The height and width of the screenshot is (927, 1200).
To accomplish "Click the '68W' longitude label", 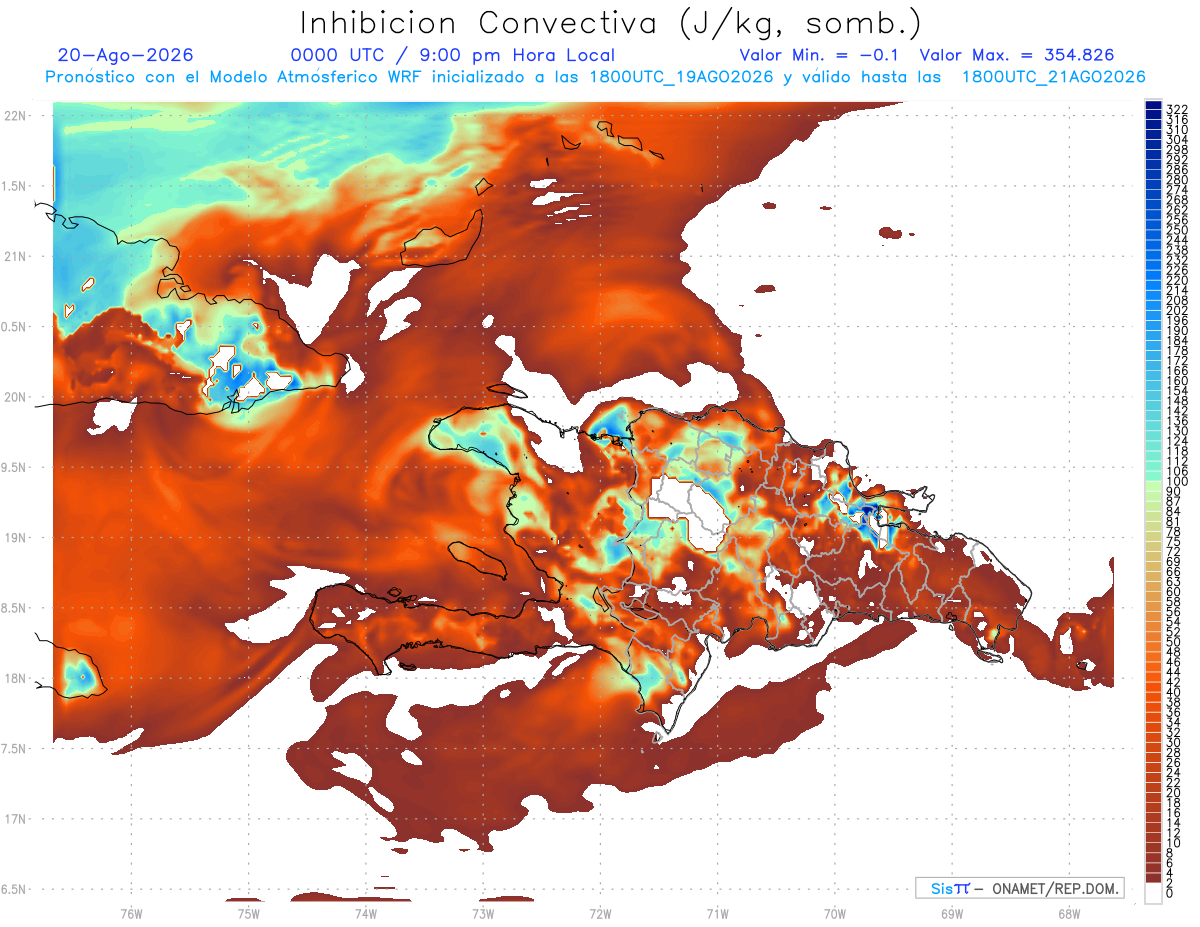I will (x=1069, y=913).
